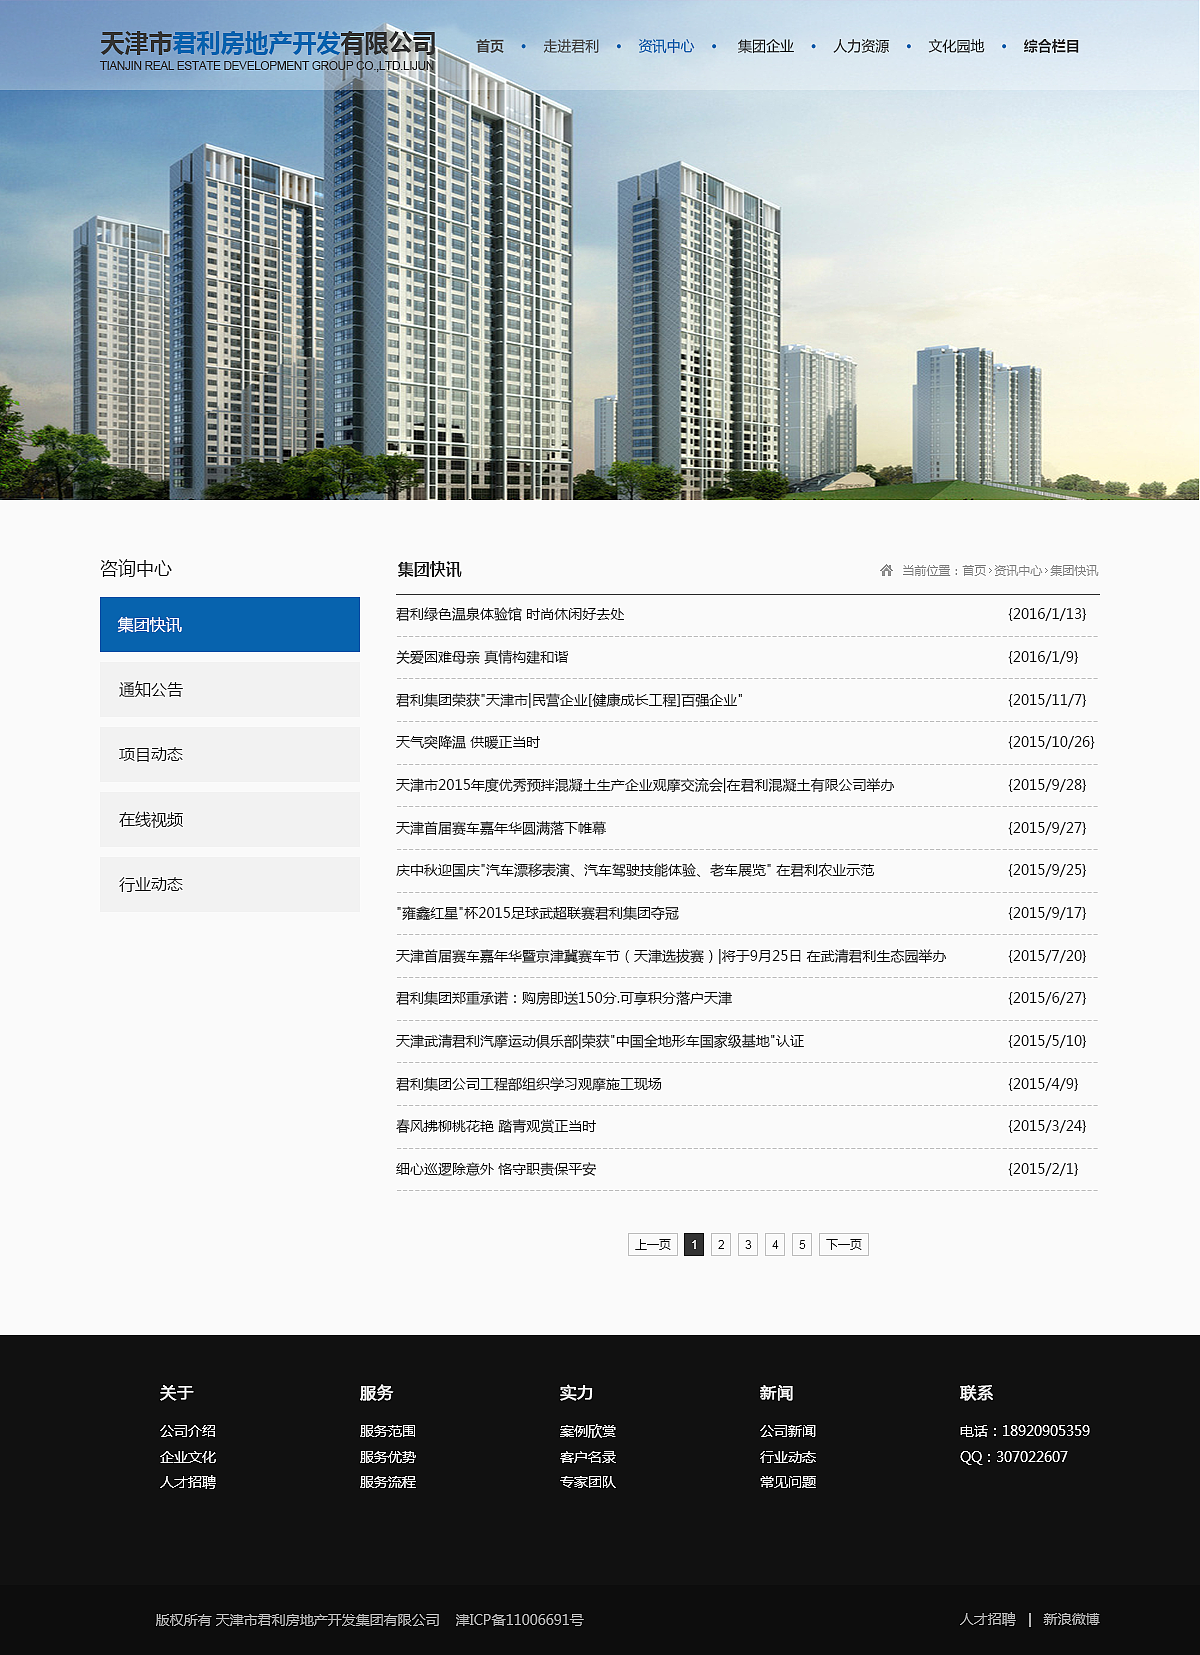Click the company logo in header

point(268,51)
